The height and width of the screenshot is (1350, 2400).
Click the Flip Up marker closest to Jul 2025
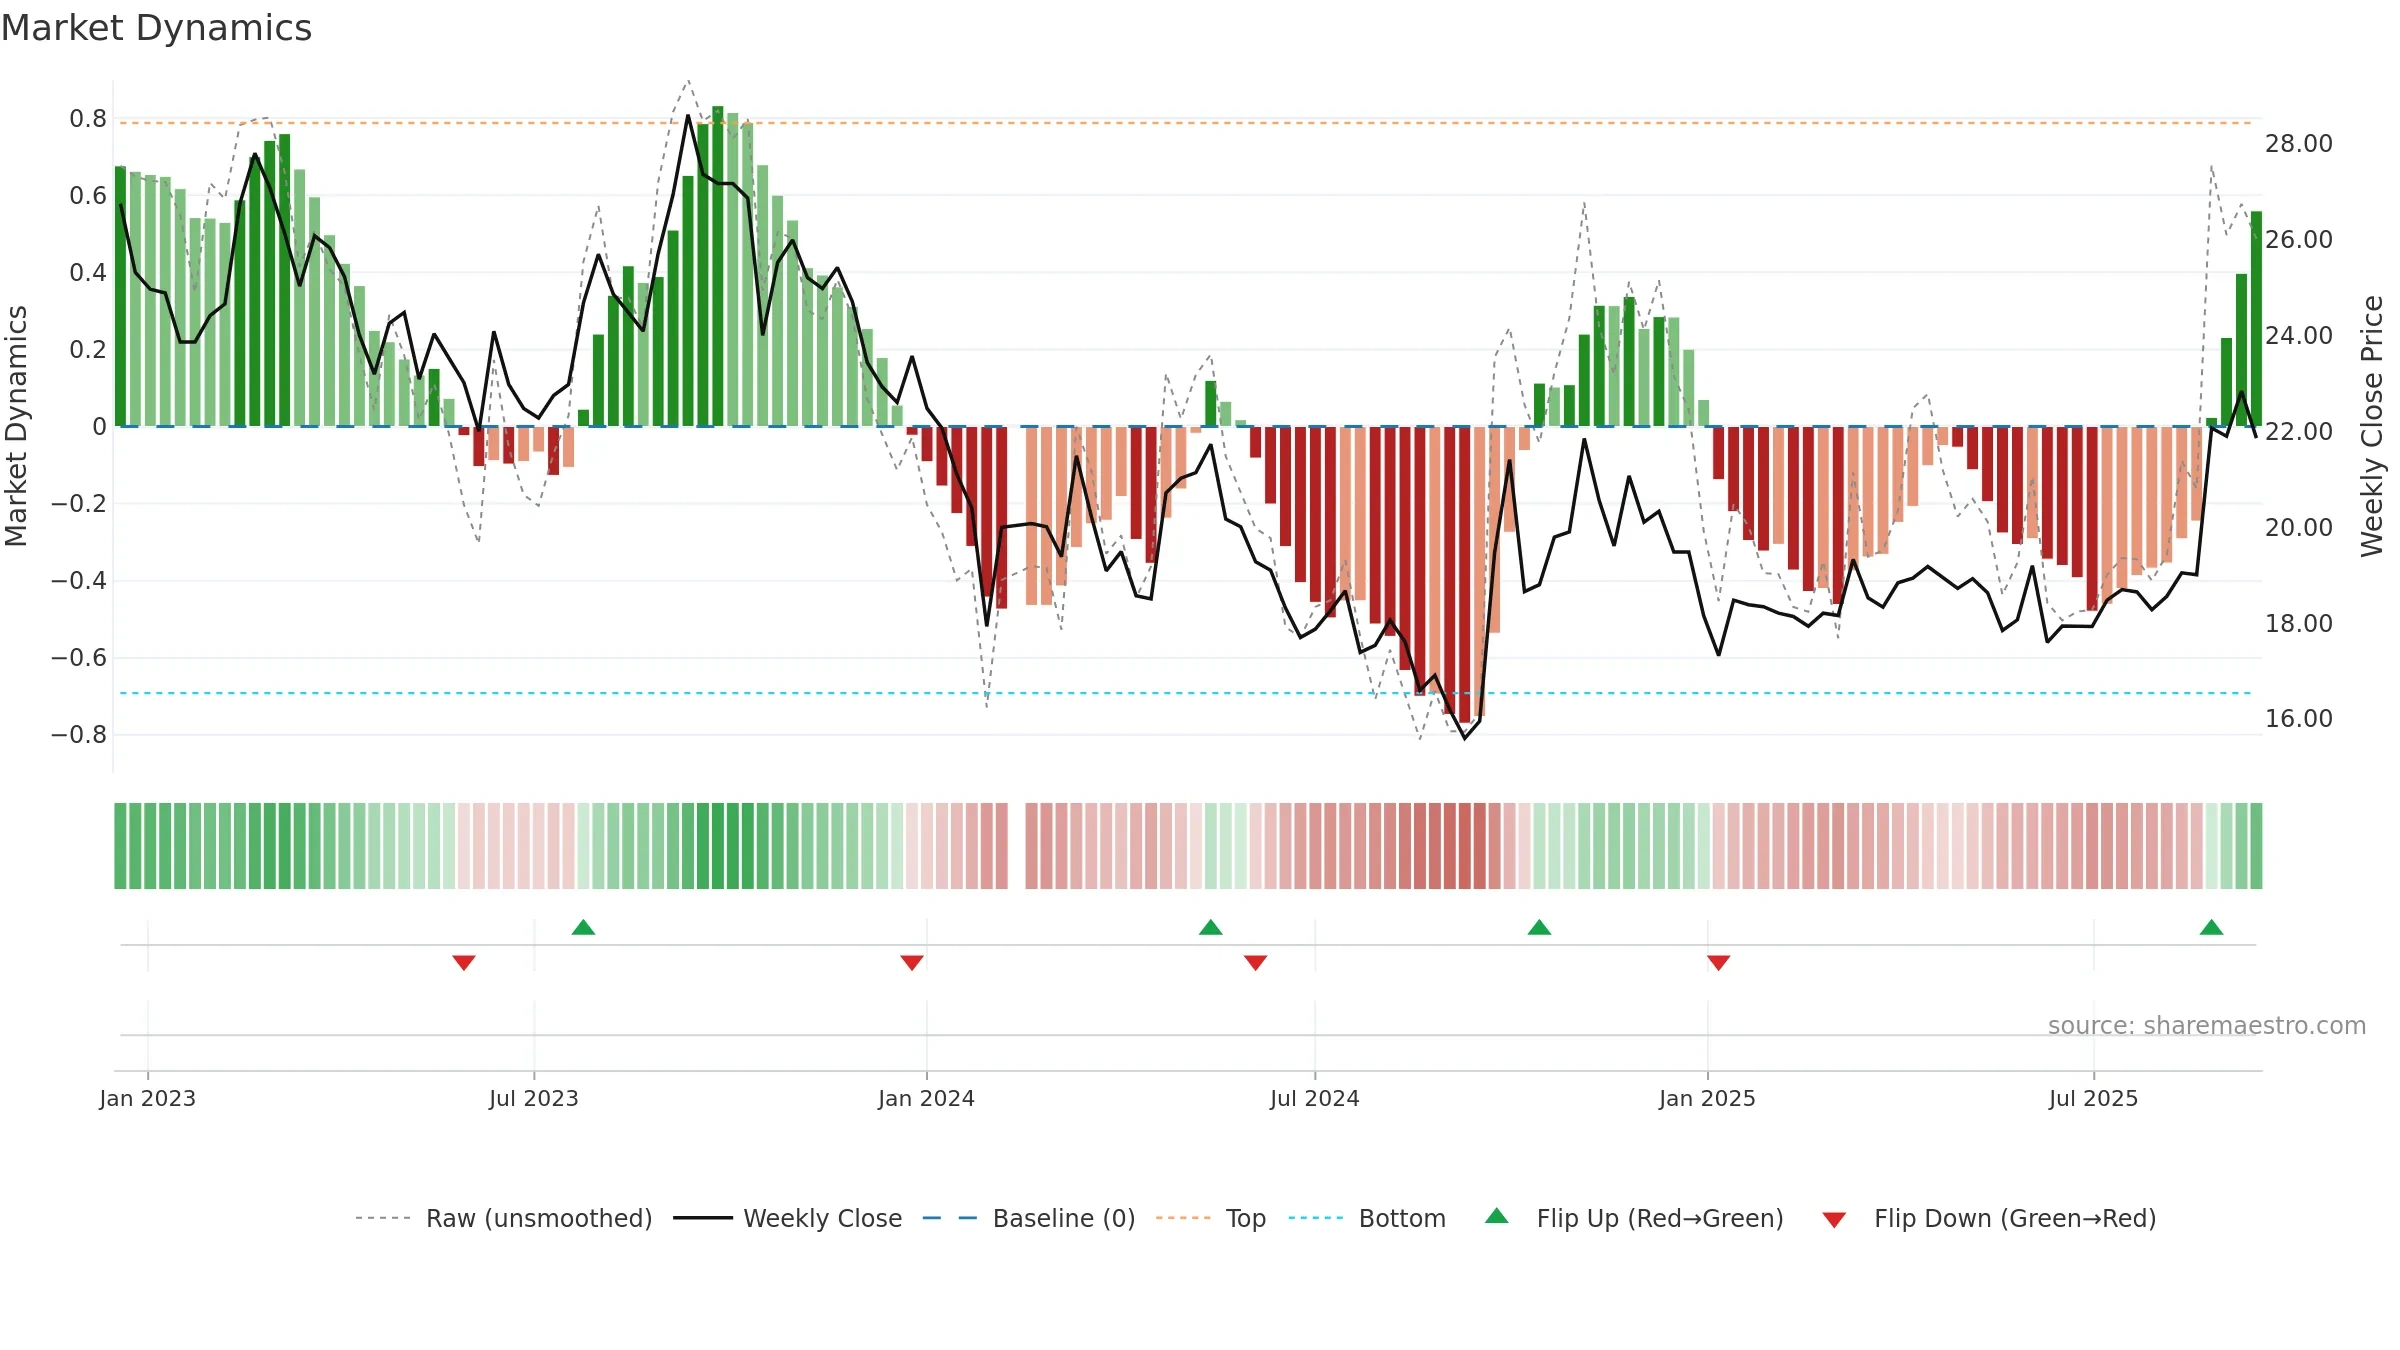[2211, 927]
